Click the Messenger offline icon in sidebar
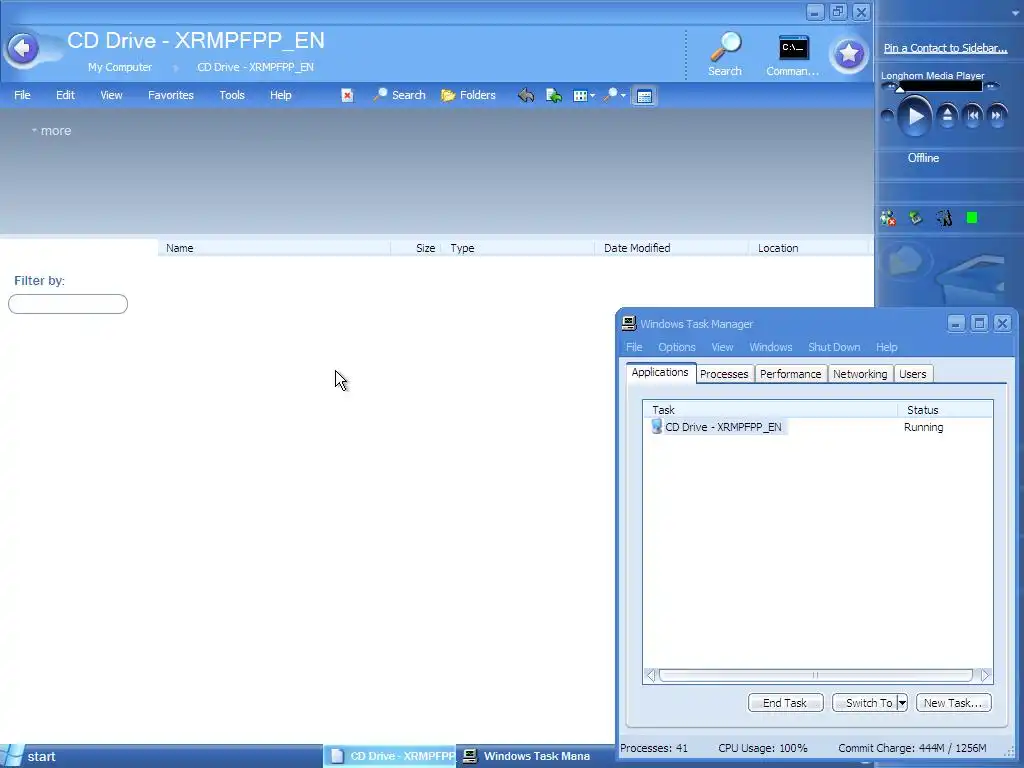 point(888,218)
